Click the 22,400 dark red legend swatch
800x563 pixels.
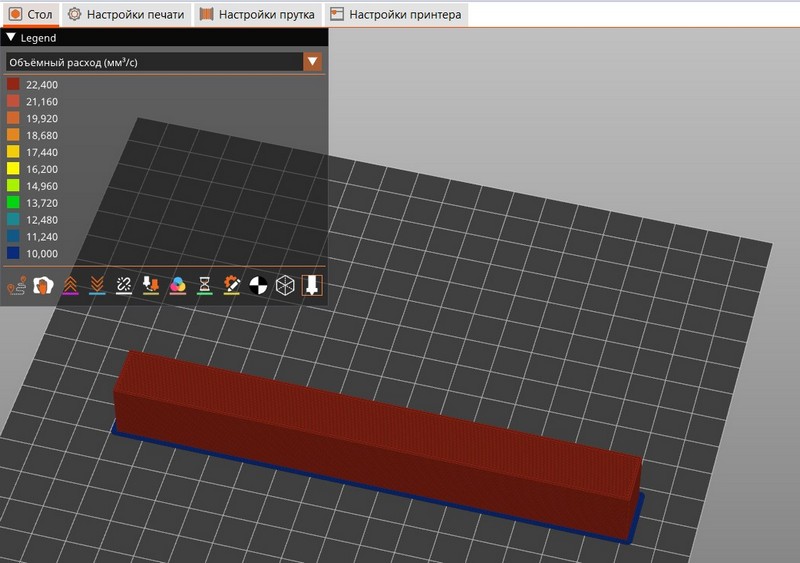pos(14,85)
